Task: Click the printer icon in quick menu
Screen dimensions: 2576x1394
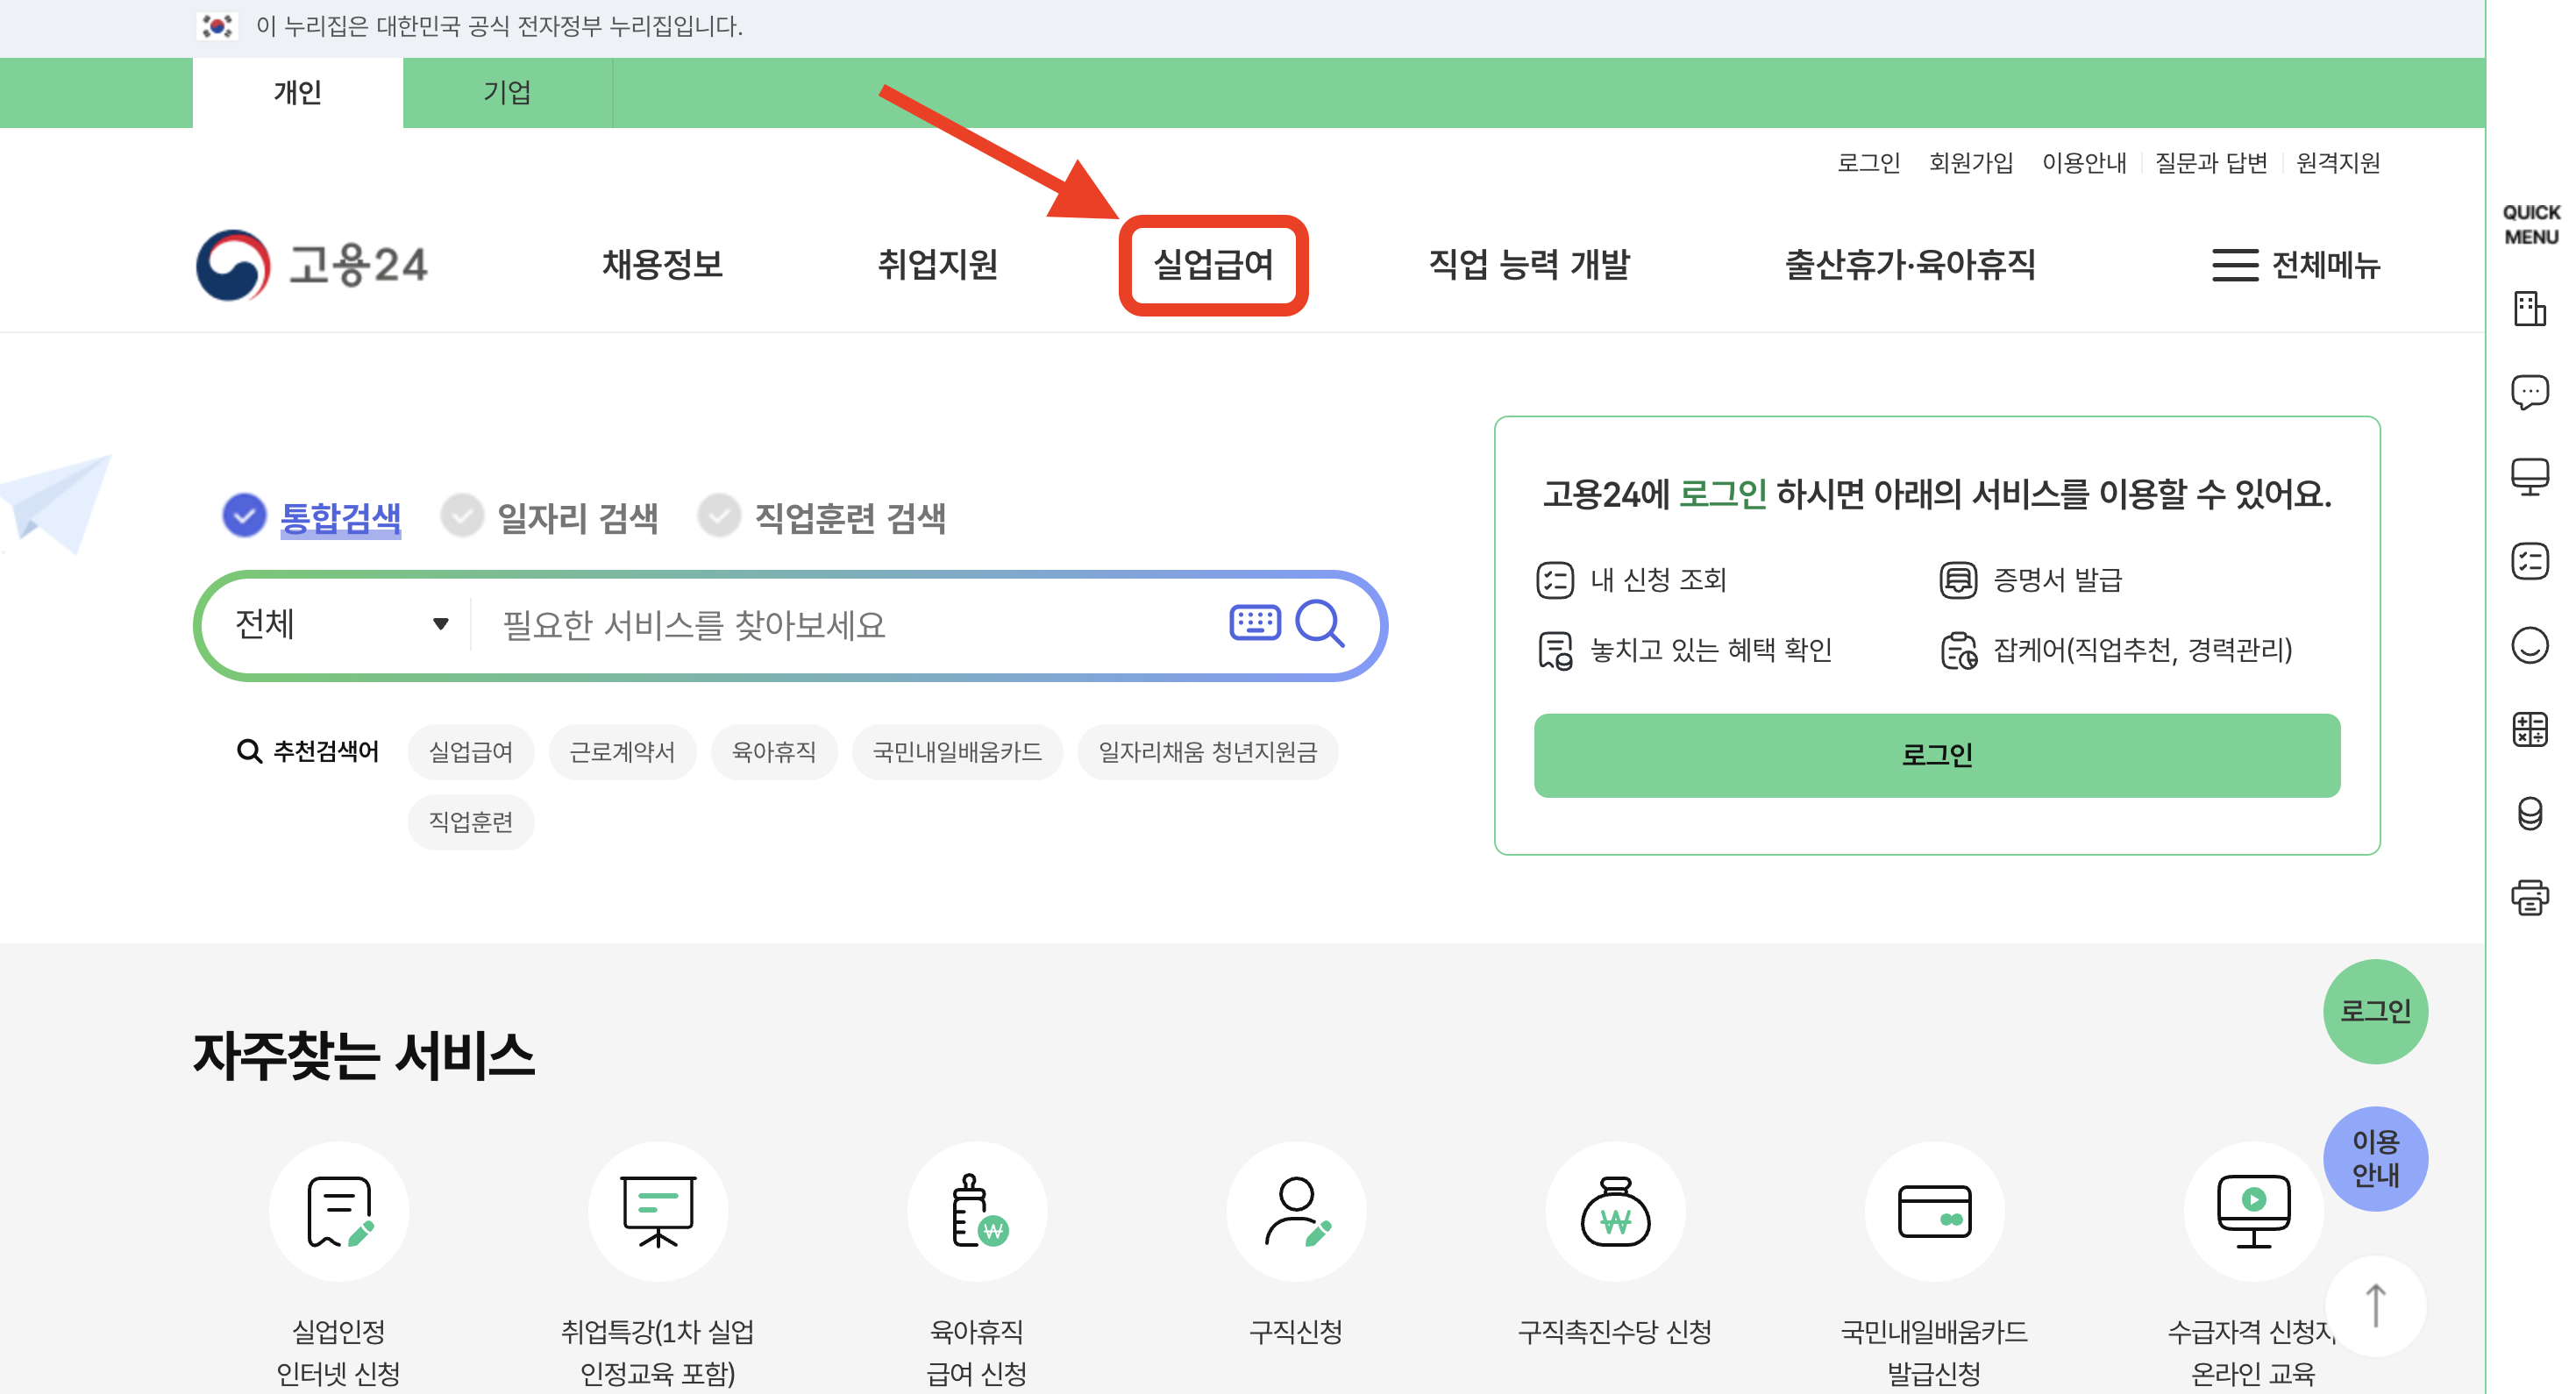Action: 2529,897
